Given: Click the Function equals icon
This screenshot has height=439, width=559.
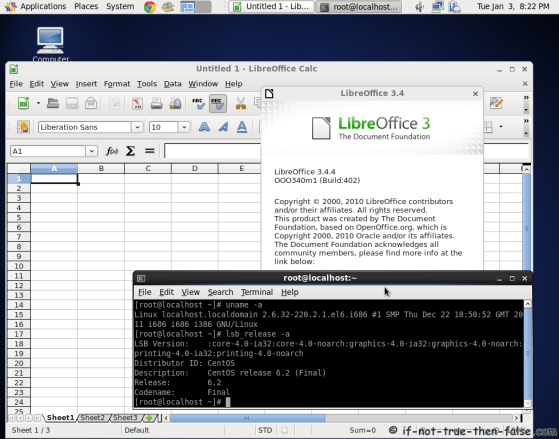Looking at the screenshot, I should 150,151.
